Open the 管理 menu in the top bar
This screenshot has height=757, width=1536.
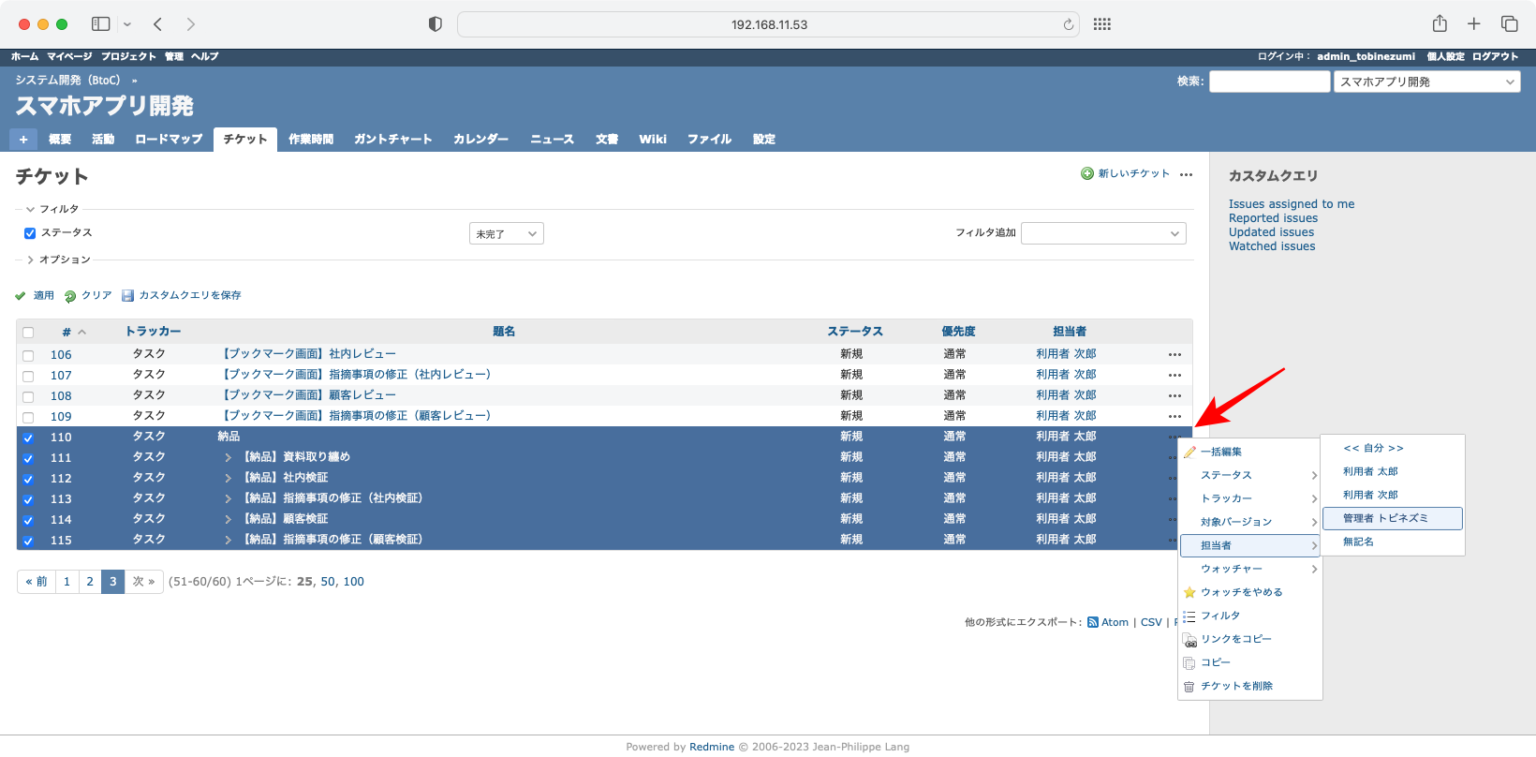(173, 56)
